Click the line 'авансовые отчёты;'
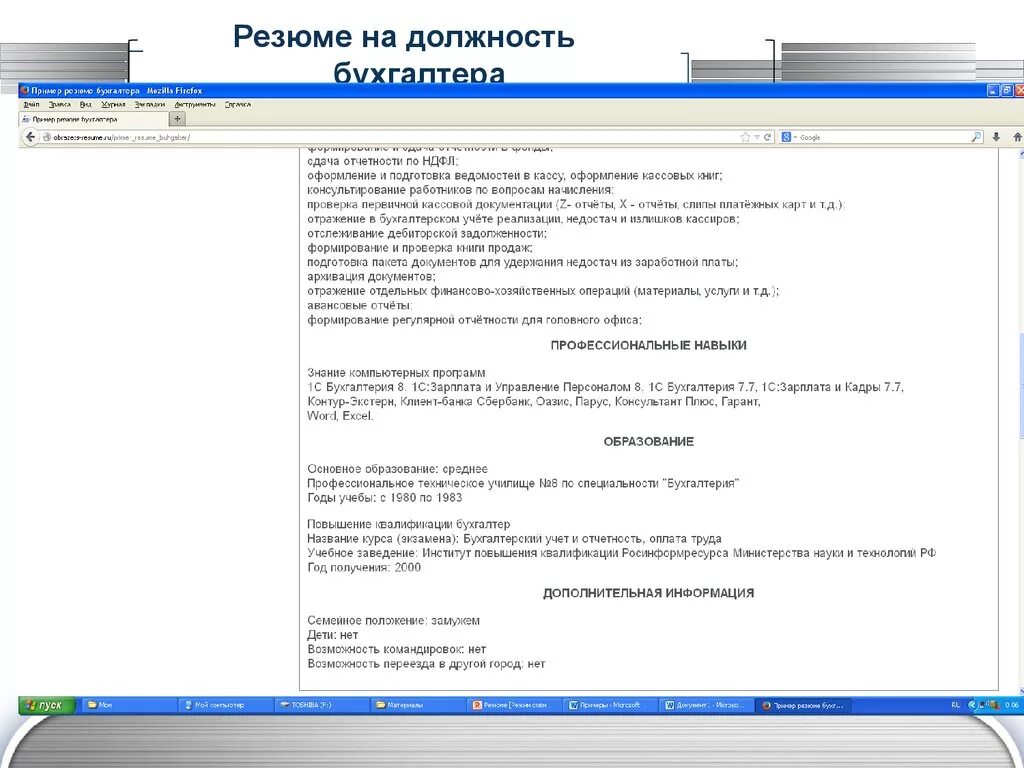The width and height of the screenshot is (1024, 768). [360, 306]
